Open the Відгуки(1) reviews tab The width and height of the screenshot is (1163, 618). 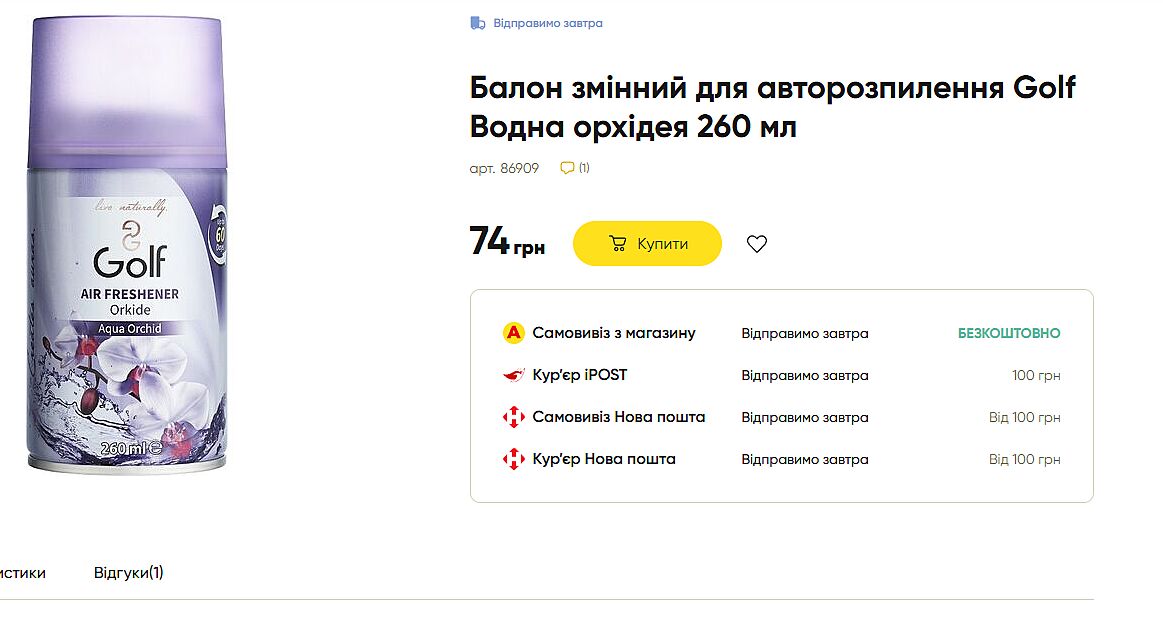pos(129,573)
